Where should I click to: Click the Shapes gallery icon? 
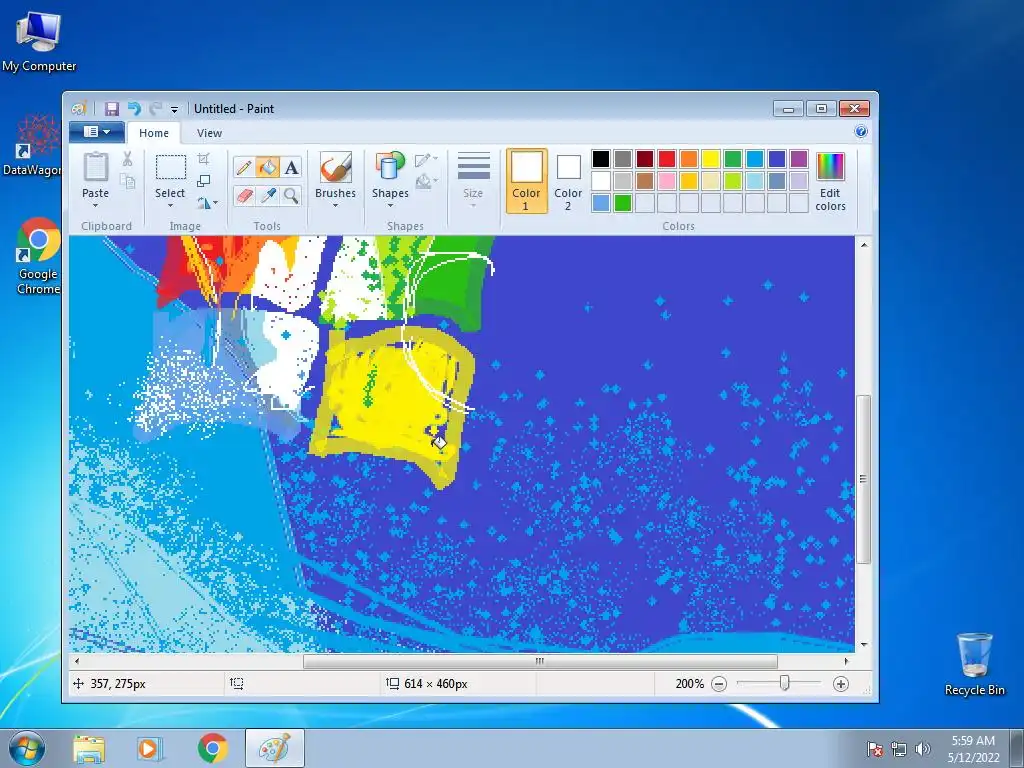coord(390,167)
